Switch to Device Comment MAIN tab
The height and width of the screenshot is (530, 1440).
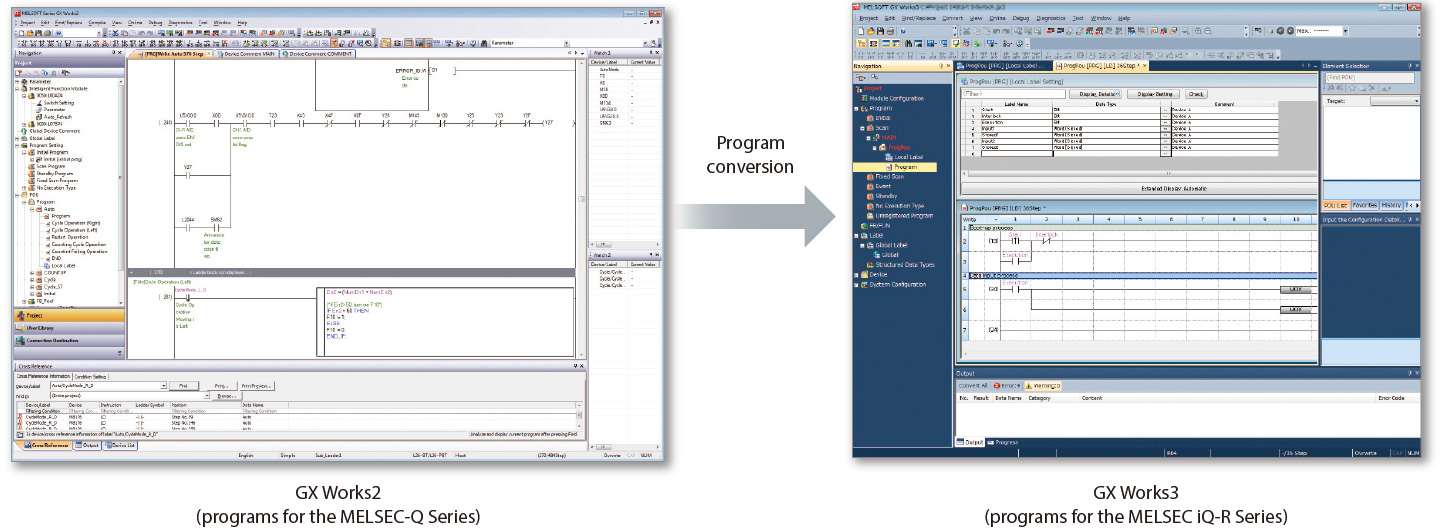point(247,54)
